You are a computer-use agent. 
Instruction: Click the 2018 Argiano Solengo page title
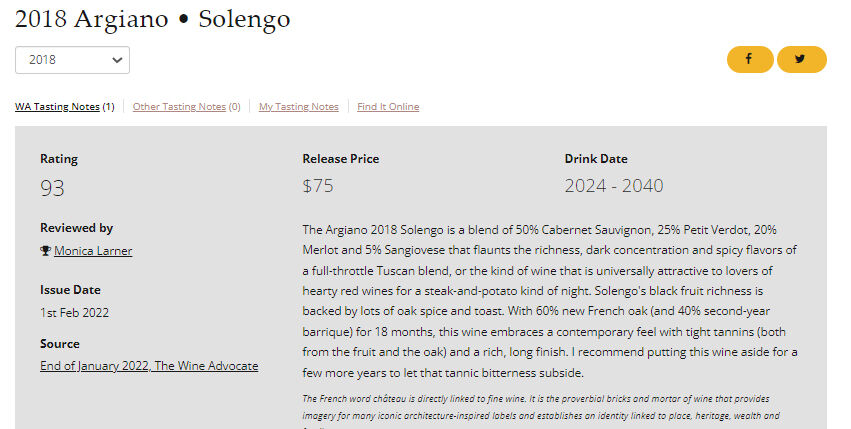152,19
